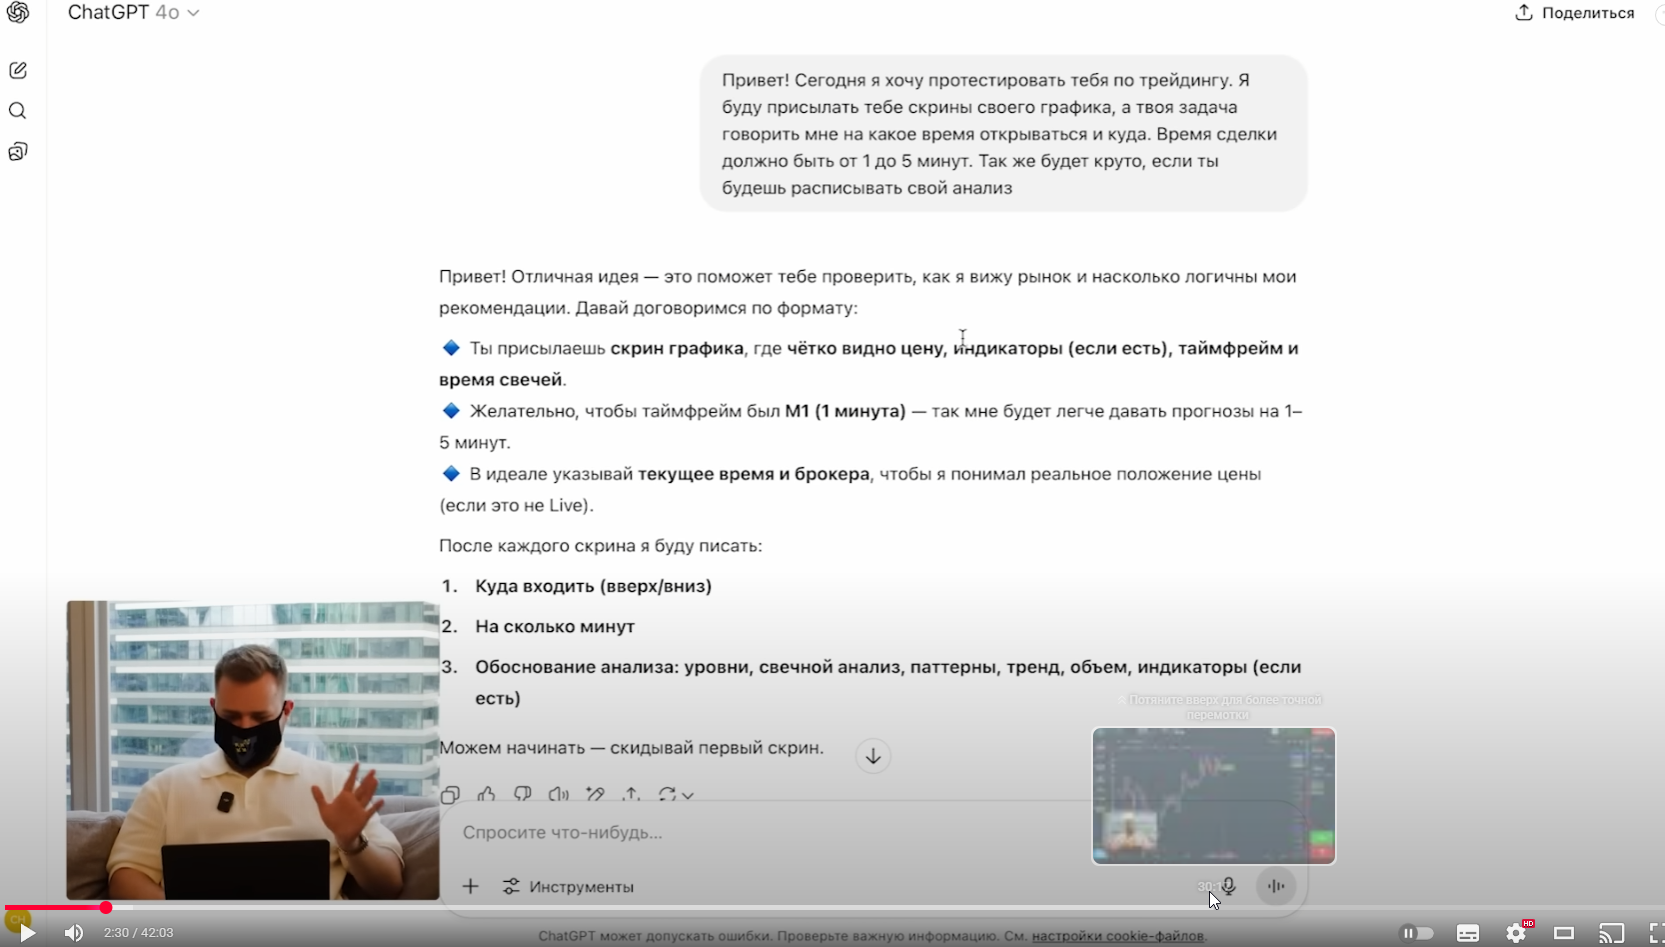
Task: Click bold text скрин графика
Action: [x=677, y=348]
